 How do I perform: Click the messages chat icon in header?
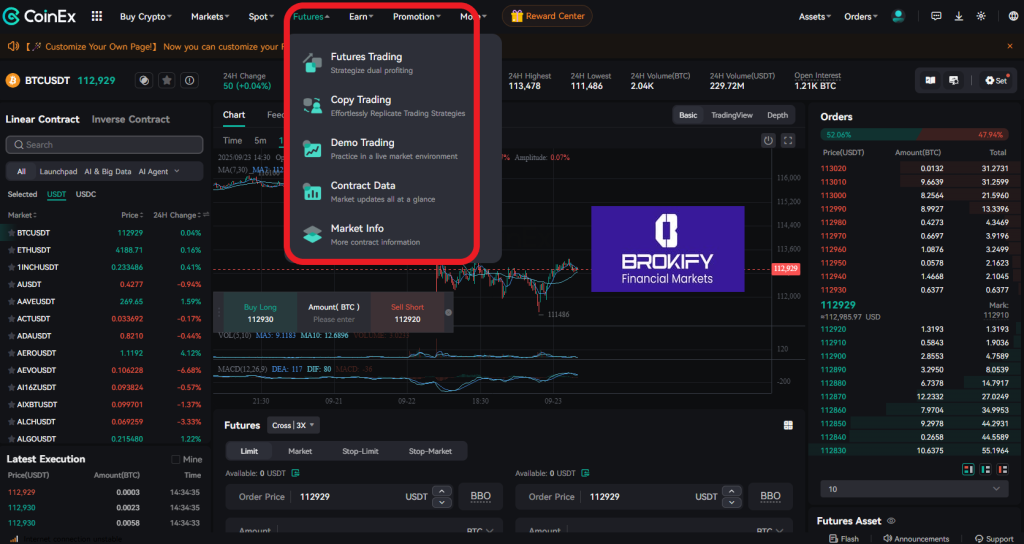click(x=936, y=16)
